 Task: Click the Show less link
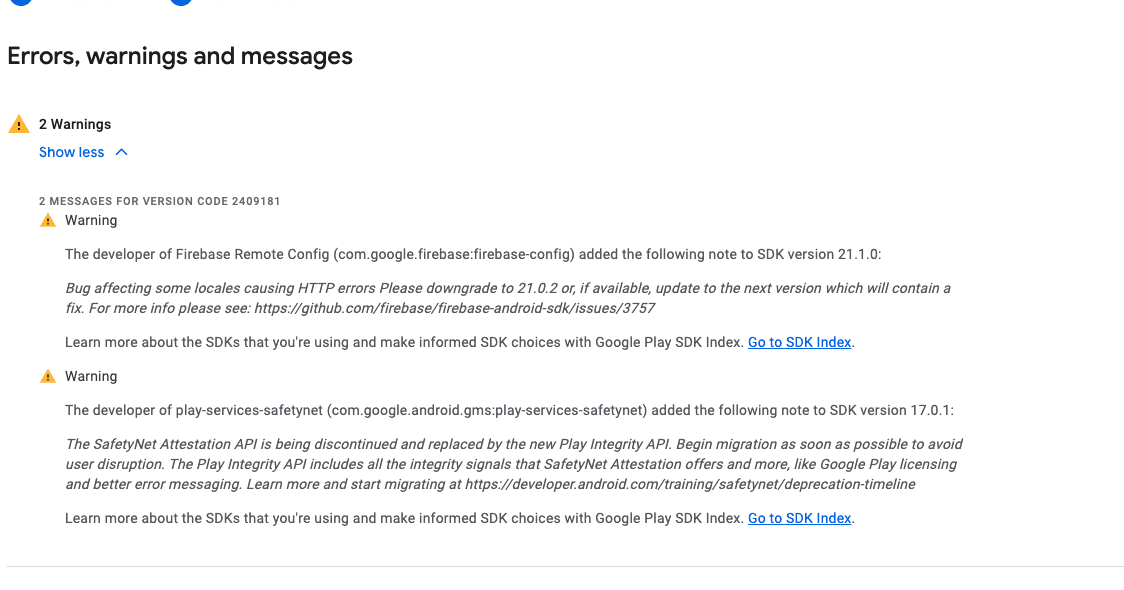pos(72,152)
